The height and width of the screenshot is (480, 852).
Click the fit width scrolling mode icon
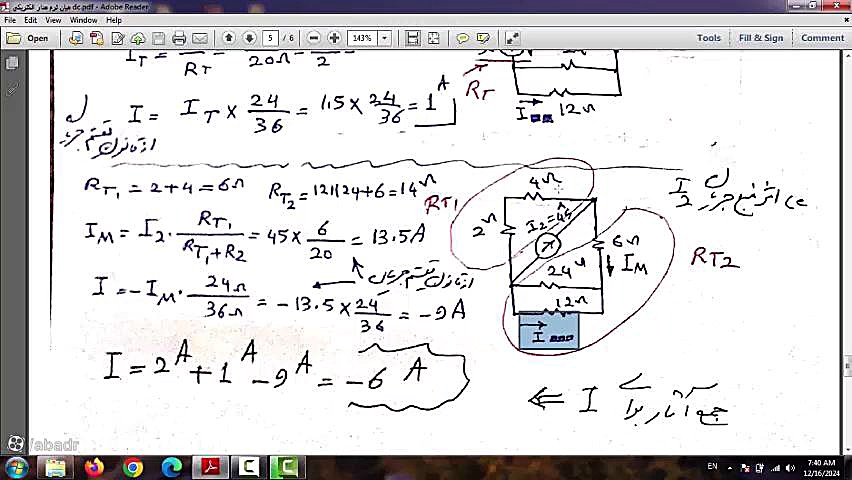coord(413,38)
